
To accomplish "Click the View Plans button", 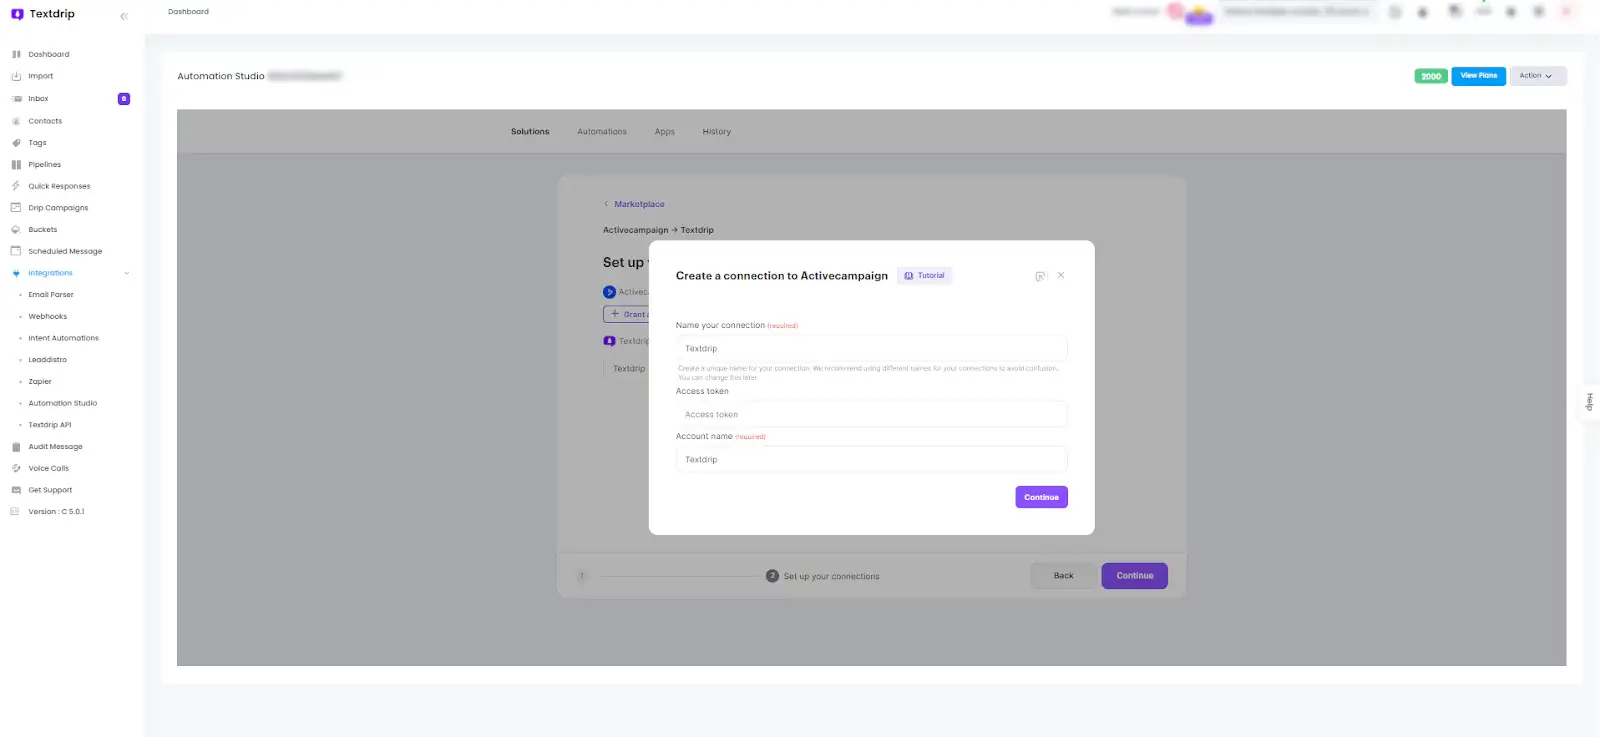I will pyautogui.click(x=1479, y=76).
